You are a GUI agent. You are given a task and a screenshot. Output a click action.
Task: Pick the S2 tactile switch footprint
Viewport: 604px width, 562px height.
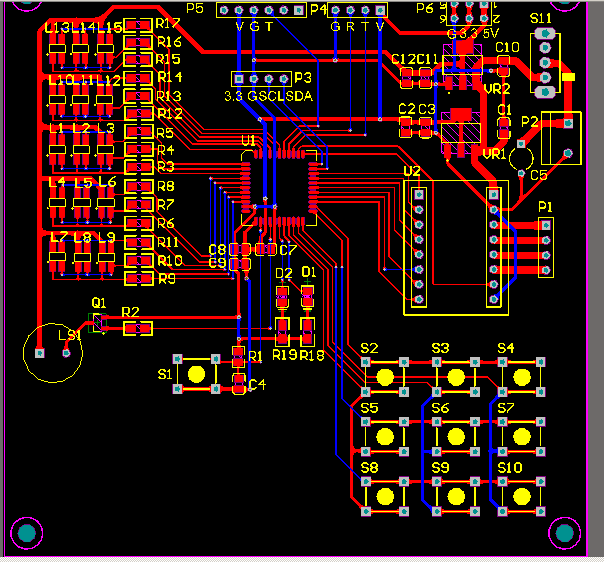[386, 376]
